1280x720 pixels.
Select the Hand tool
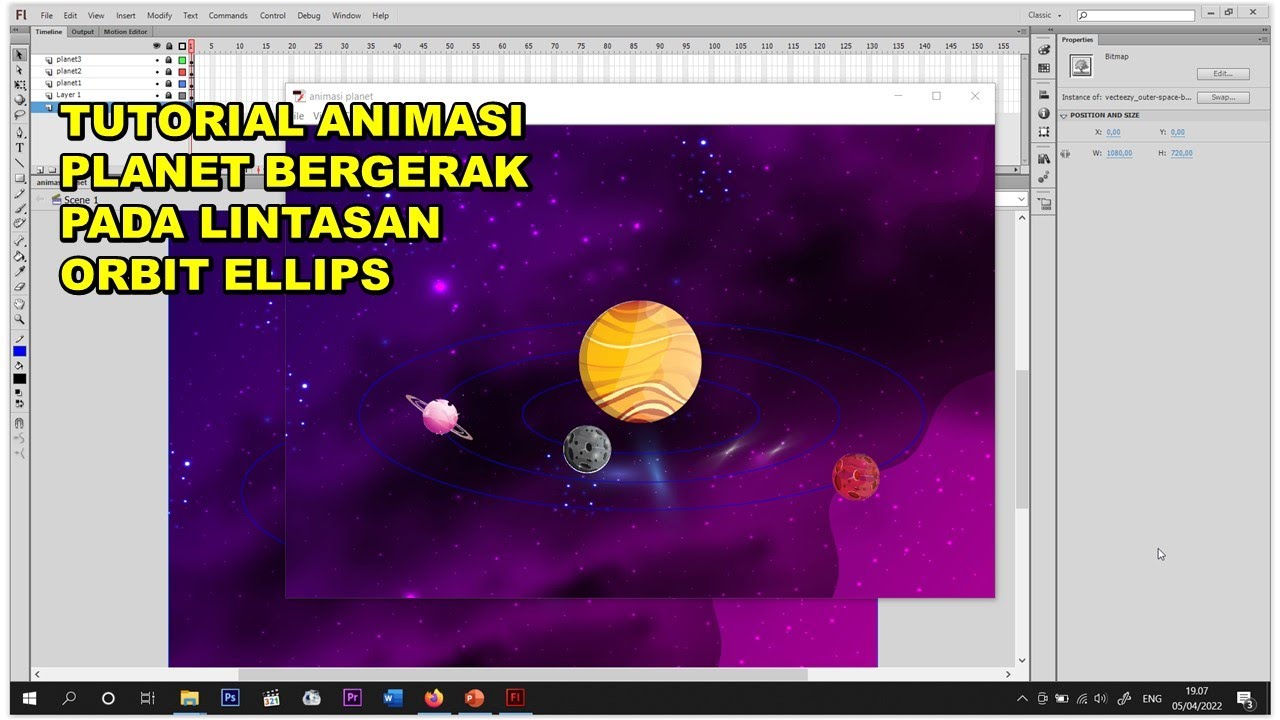[x=19, y=304]
